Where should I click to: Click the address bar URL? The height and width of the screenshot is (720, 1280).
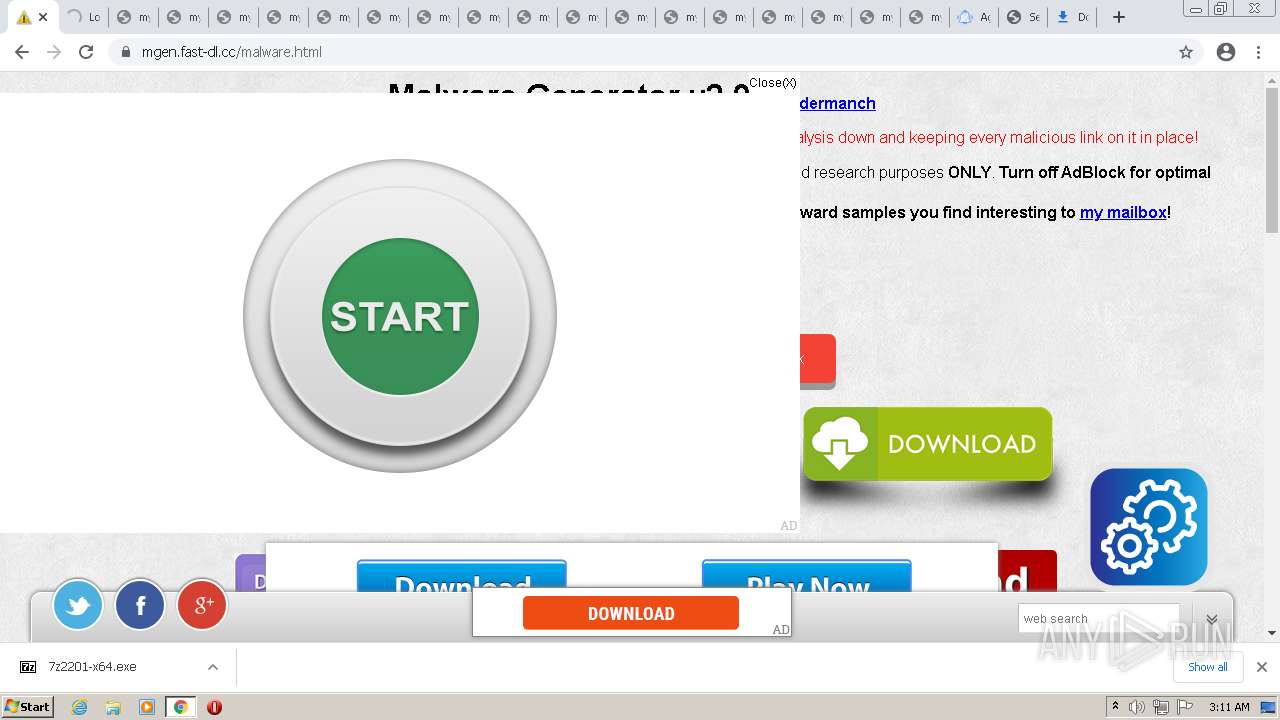point(232,52)
